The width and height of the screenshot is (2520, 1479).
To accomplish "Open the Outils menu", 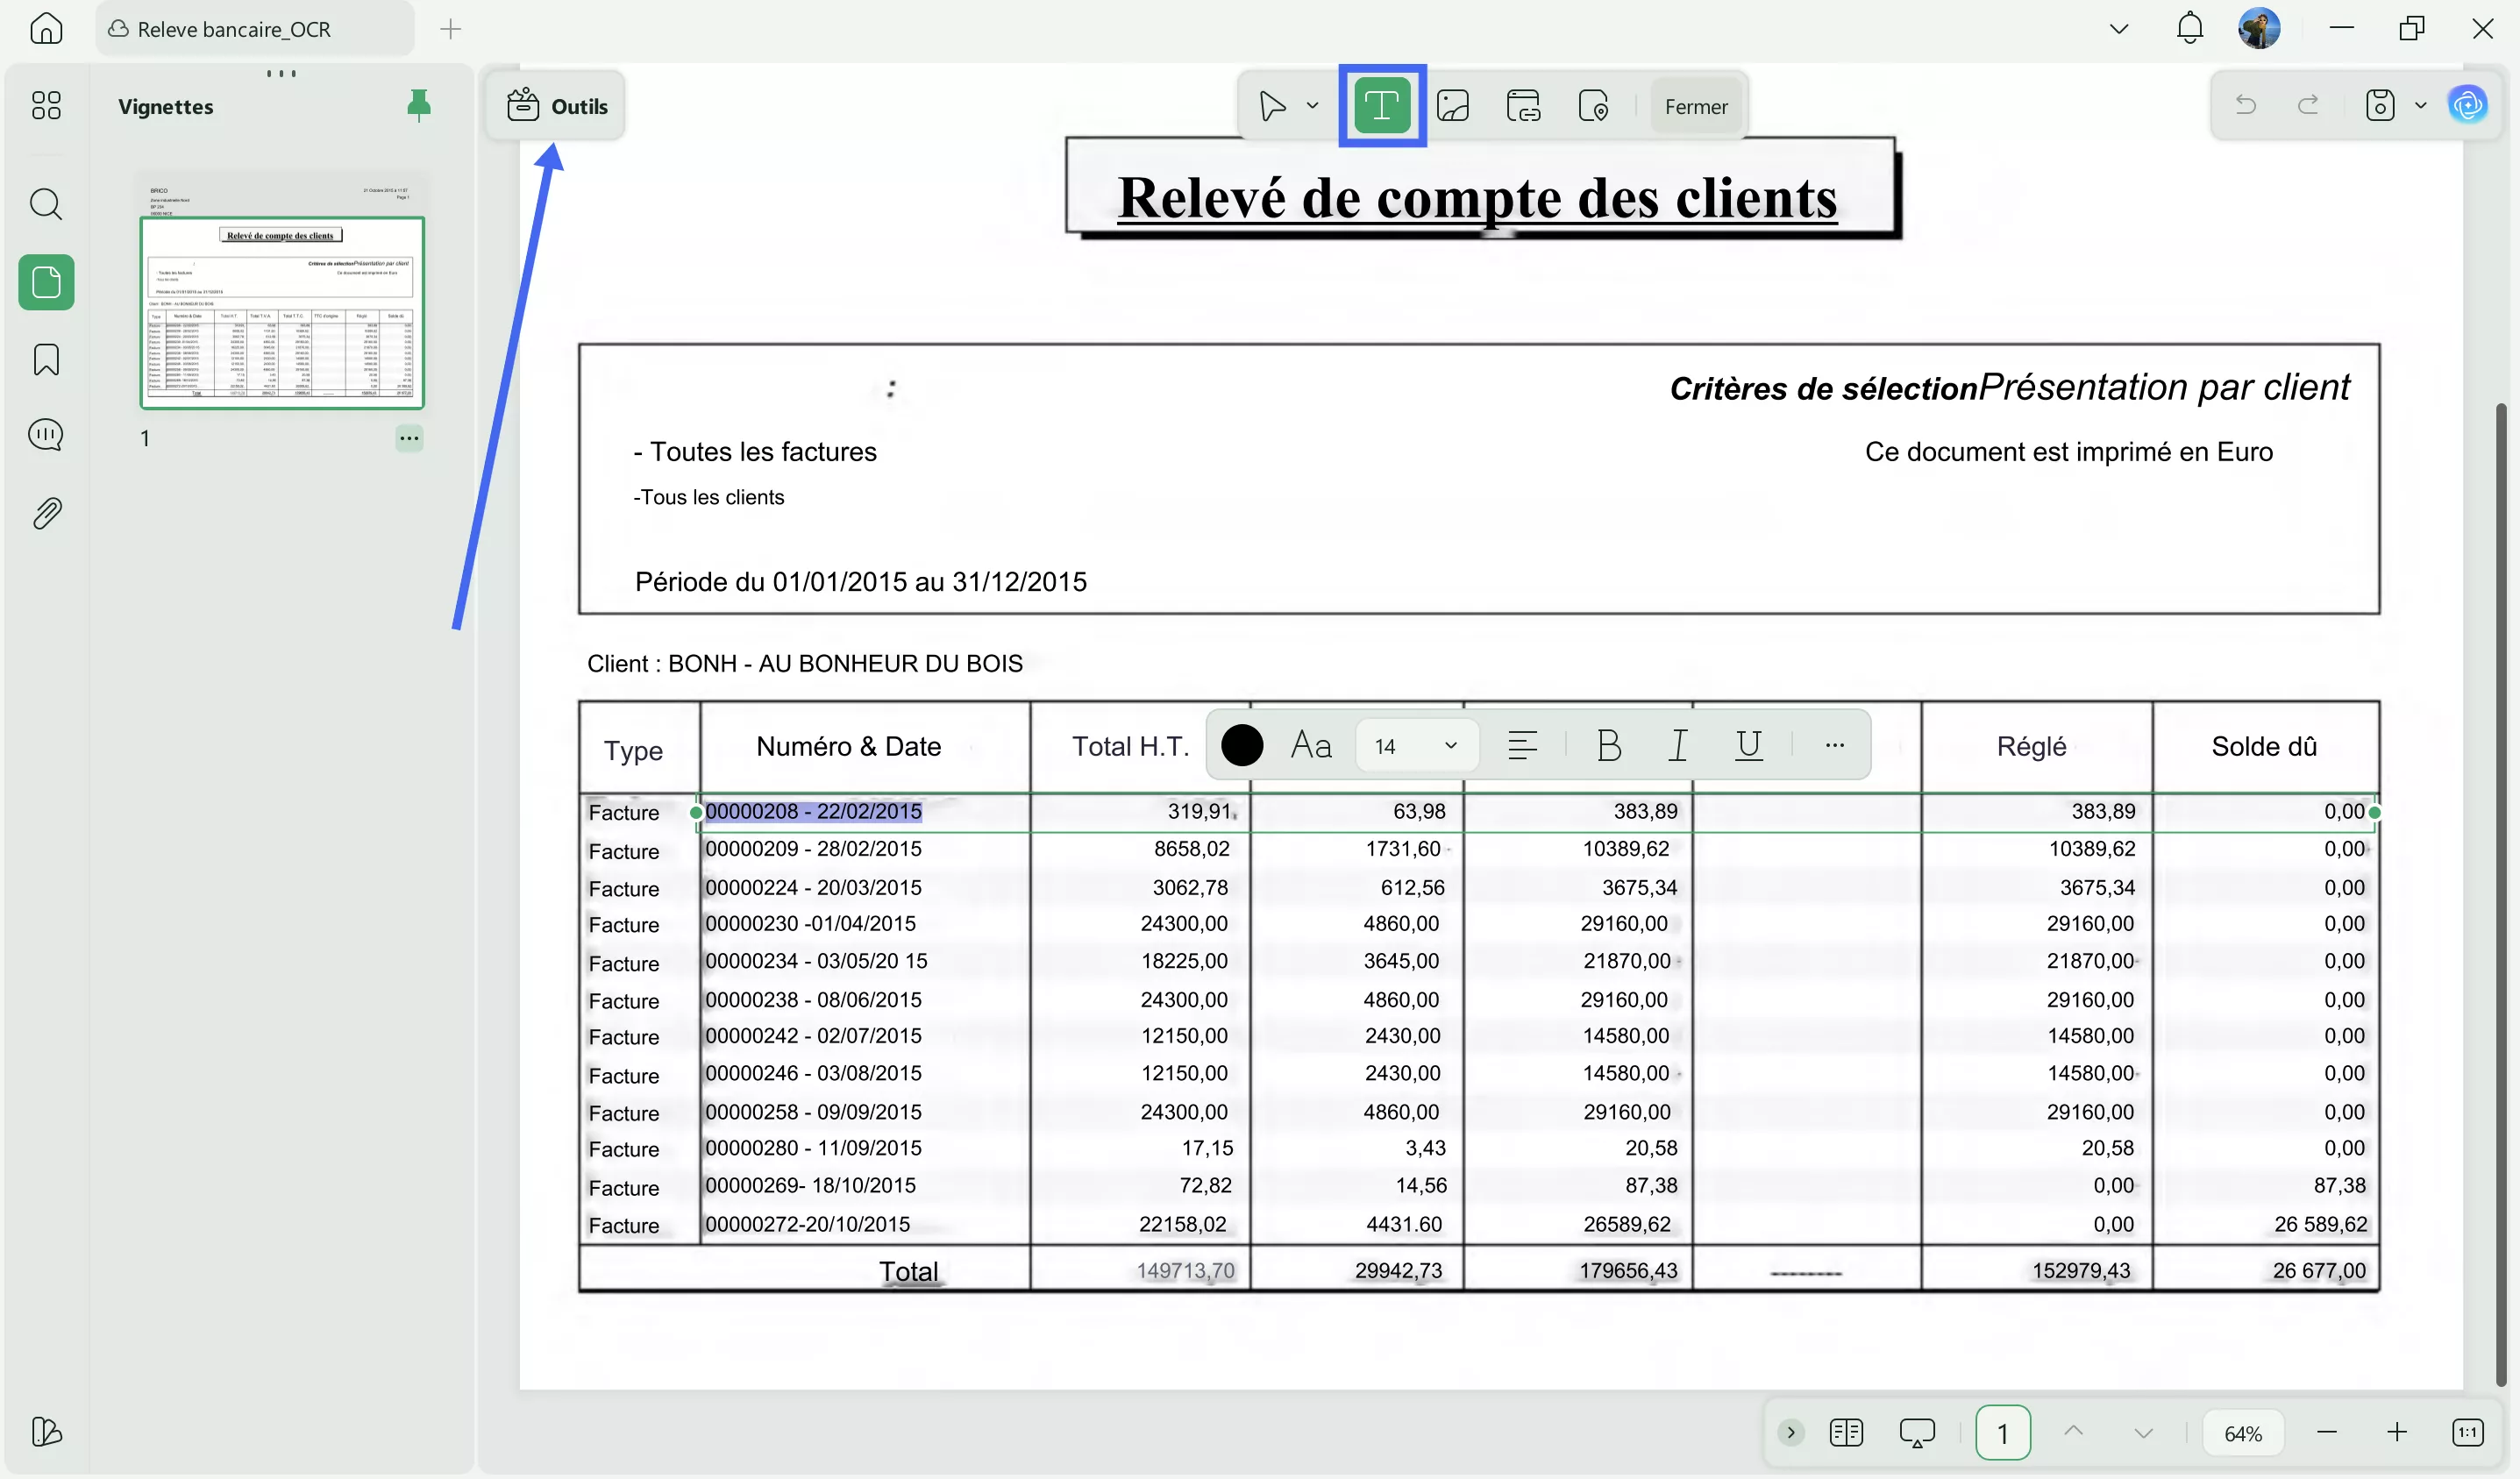I will 558,105.
